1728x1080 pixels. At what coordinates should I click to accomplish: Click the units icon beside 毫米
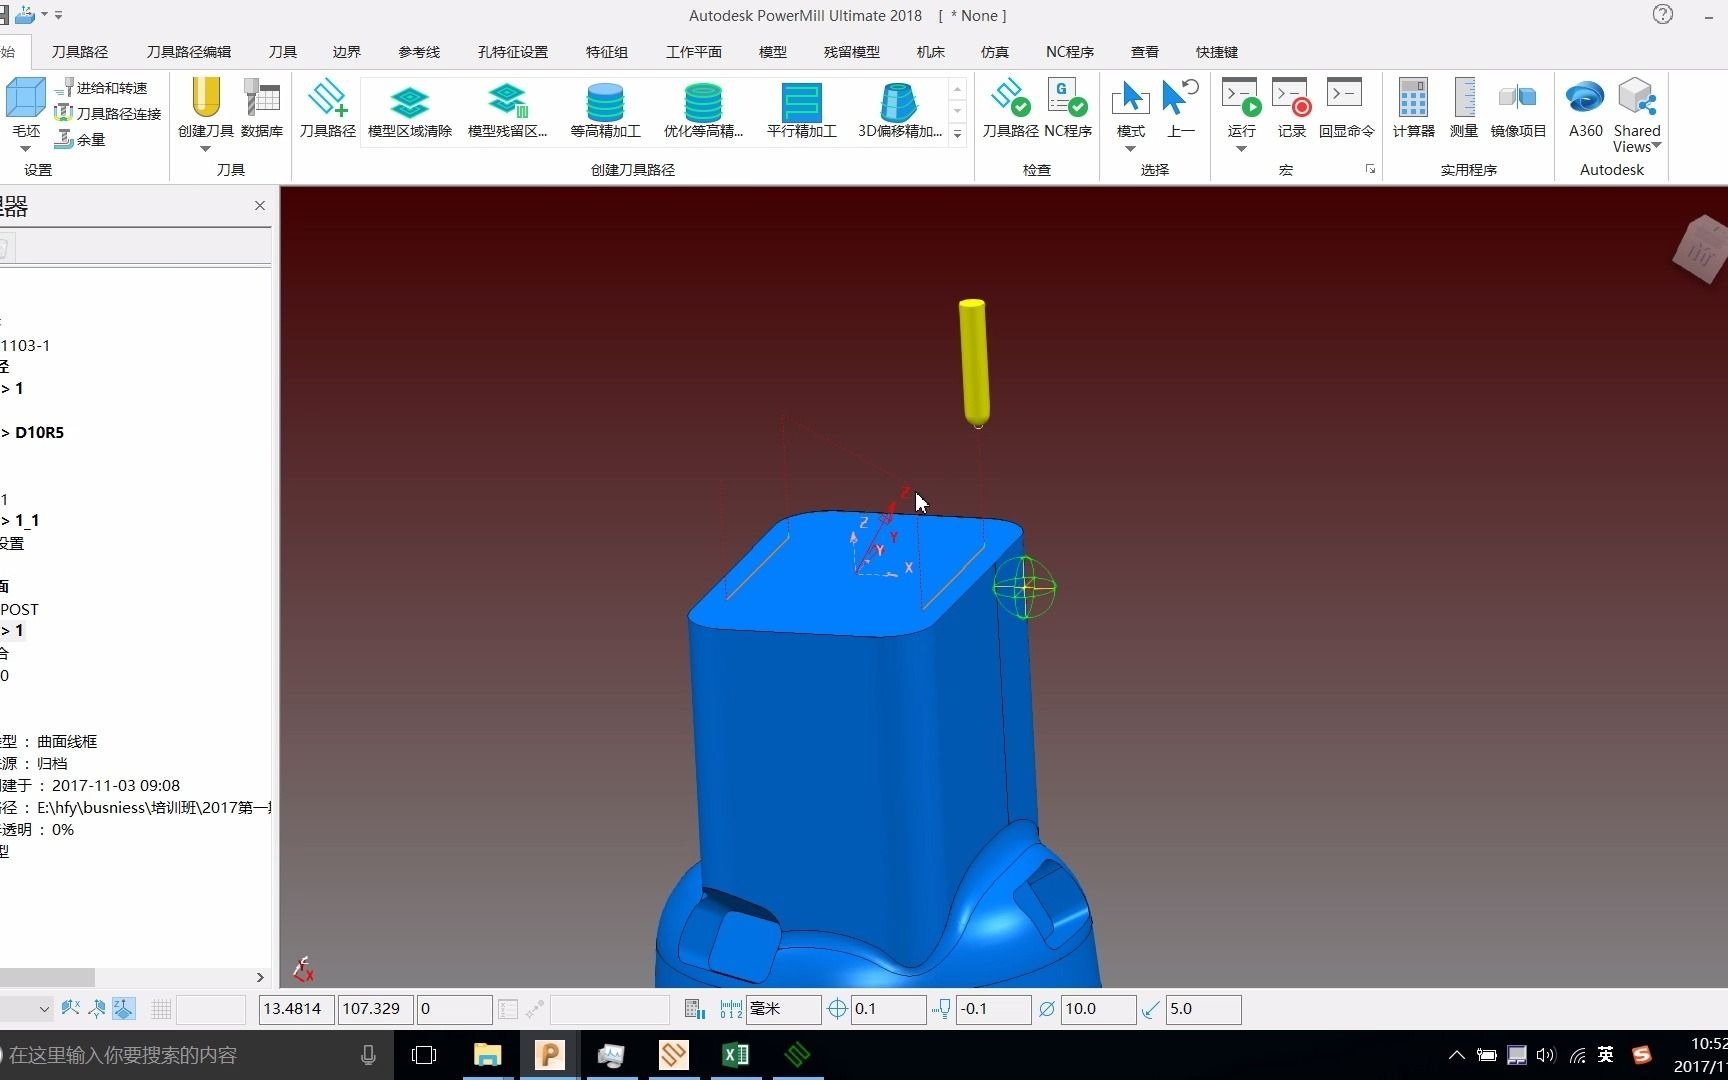point(731,1009)
